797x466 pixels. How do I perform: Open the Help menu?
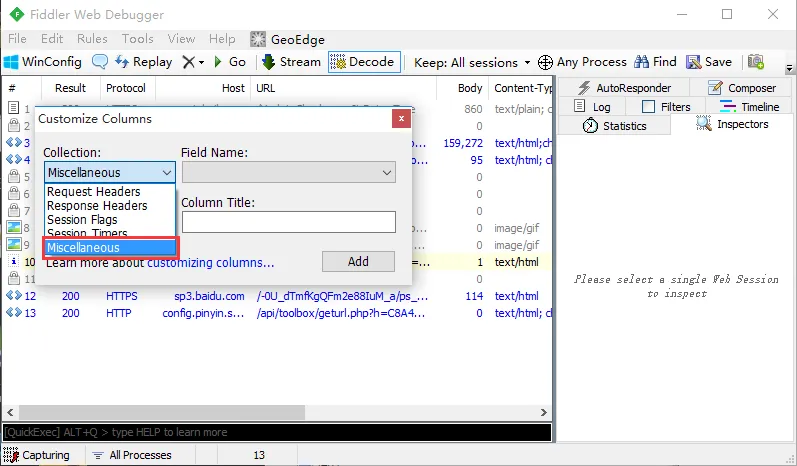pos(222,39)
